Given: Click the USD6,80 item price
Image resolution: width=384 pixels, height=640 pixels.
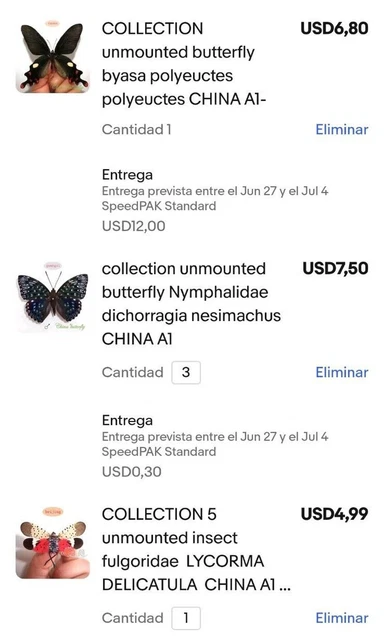Looking at the screenshot, I should tap(334, 28).
